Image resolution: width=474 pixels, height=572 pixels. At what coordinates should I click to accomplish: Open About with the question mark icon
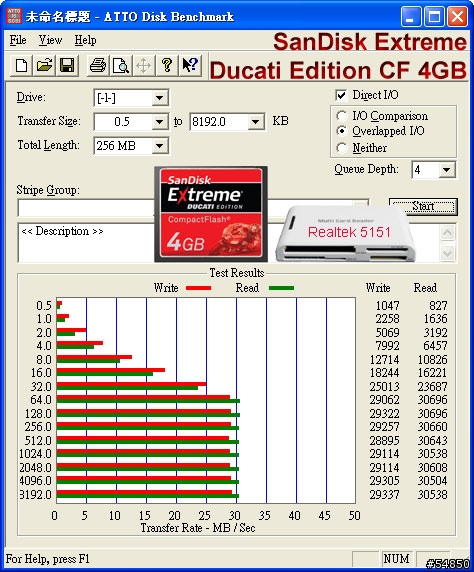click(167, 66)
